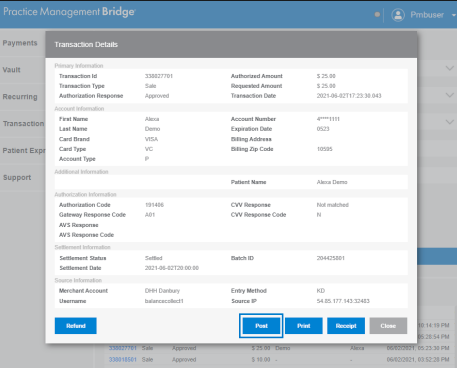Open the Payments sidebar menu
The width and height of the screenshot is (457, 368).
tap(20, 43)
